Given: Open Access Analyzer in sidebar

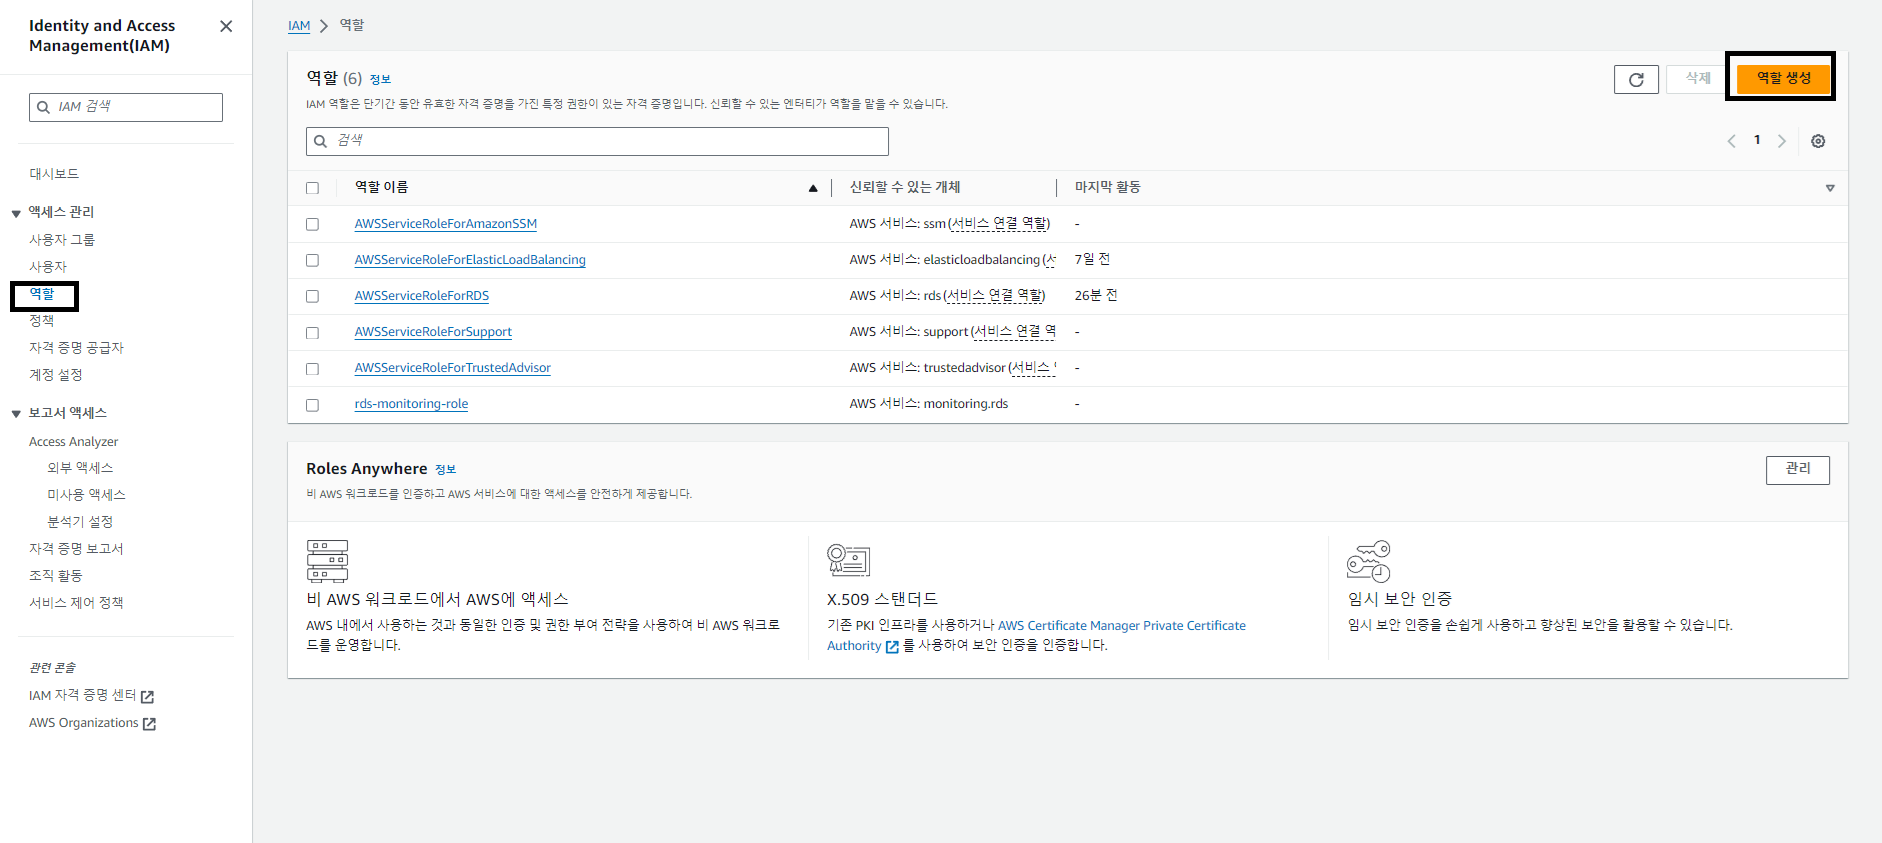Looking at the screenshot, I should point(73,441).
